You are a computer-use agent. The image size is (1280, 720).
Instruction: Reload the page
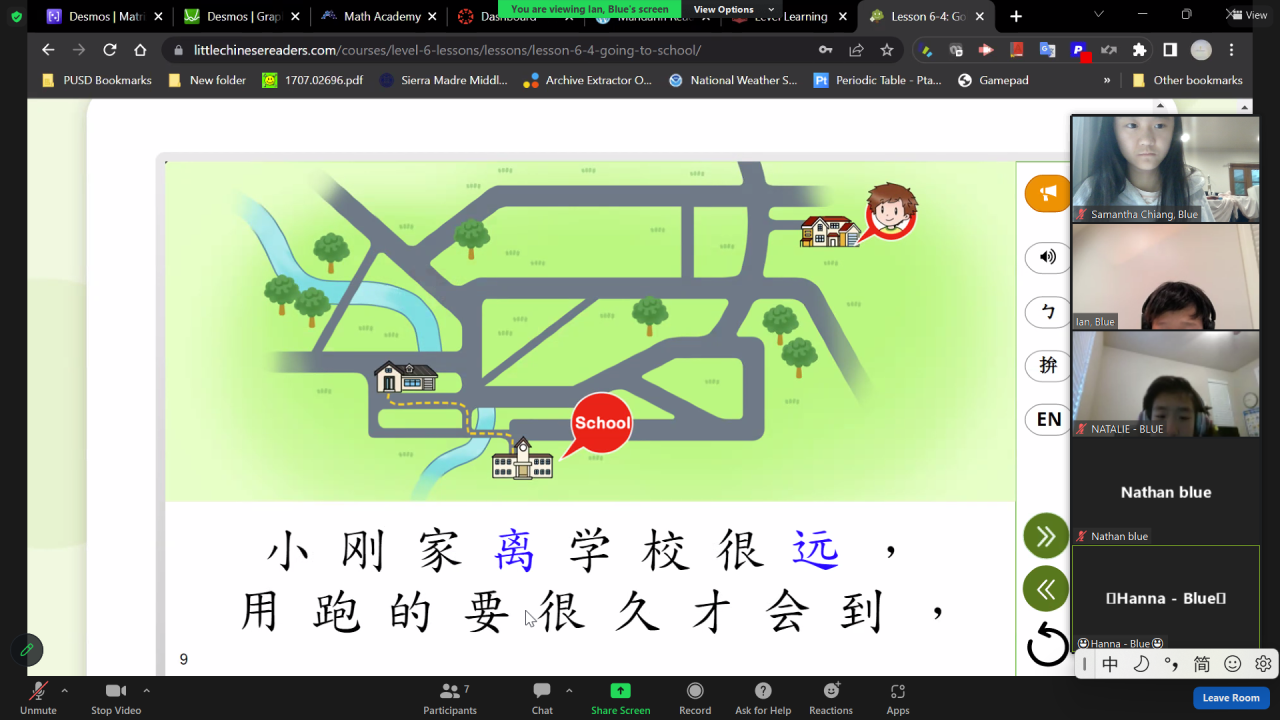coord(110,50)
